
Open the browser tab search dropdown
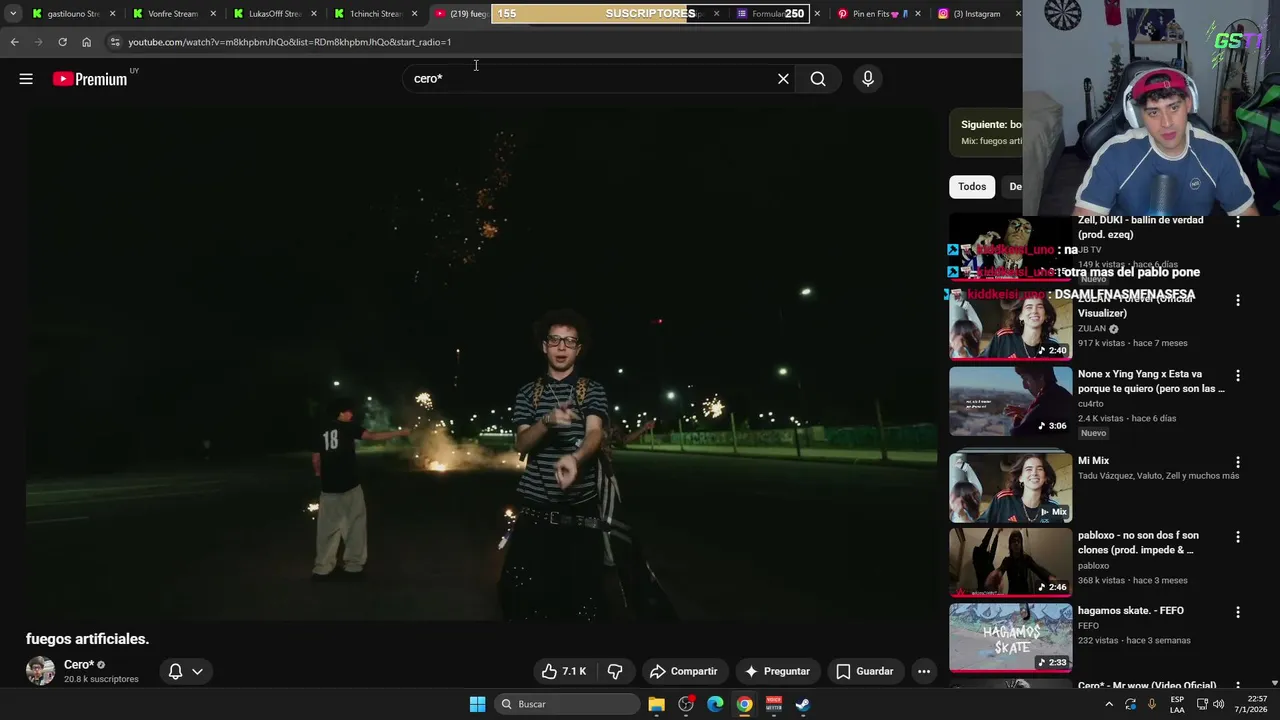(13, 14)
